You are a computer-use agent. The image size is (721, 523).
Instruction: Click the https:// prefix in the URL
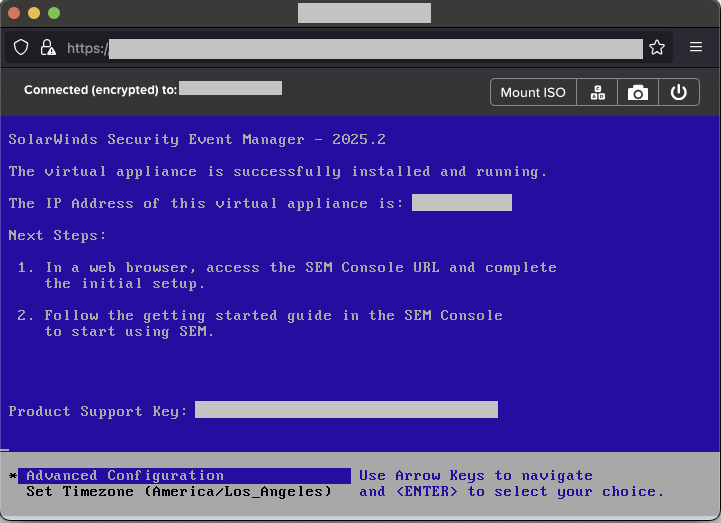[87, 48]
